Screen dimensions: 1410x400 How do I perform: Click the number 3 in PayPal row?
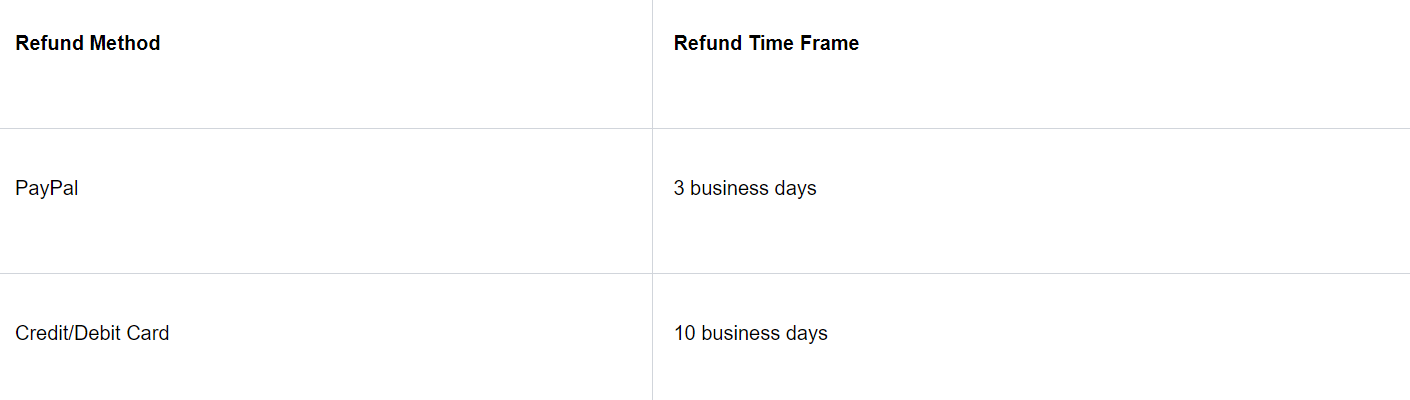[679, 188]
